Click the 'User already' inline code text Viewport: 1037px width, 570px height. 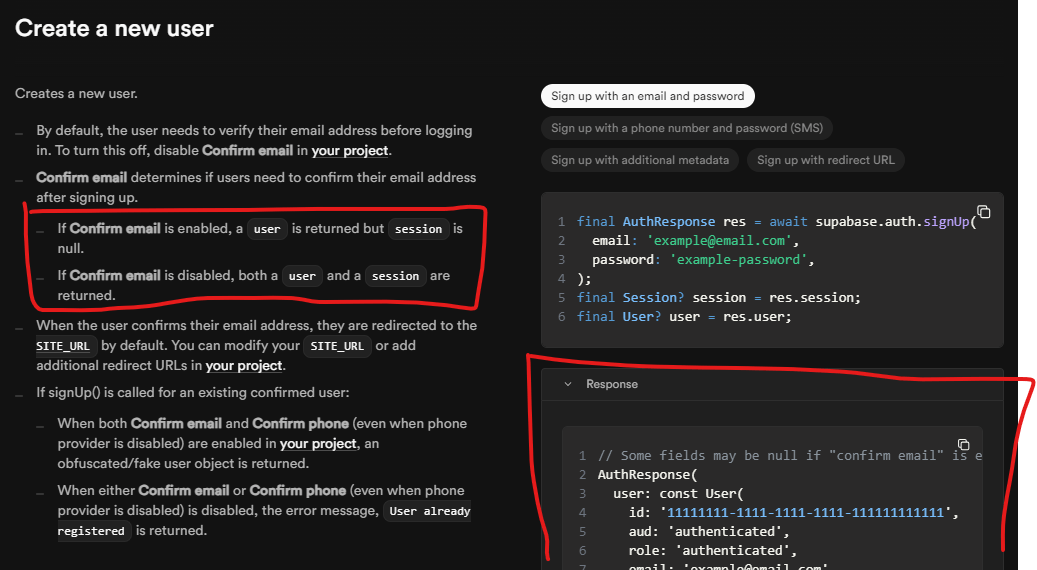point(429,511)
